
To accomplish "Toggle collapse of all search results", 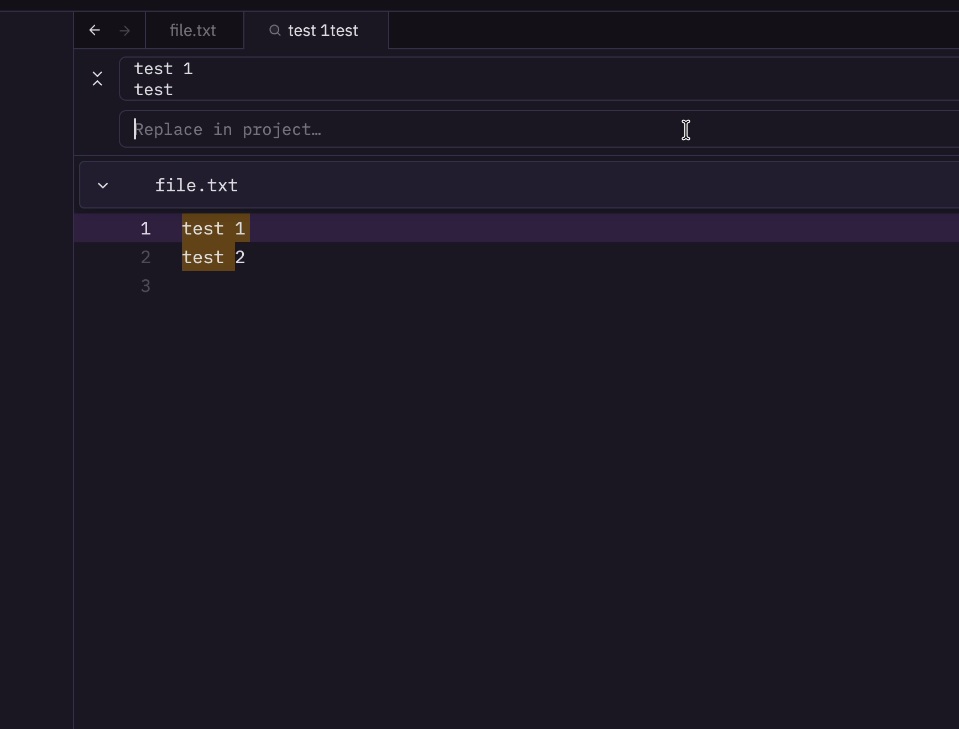I will click(x=97, y=79).
